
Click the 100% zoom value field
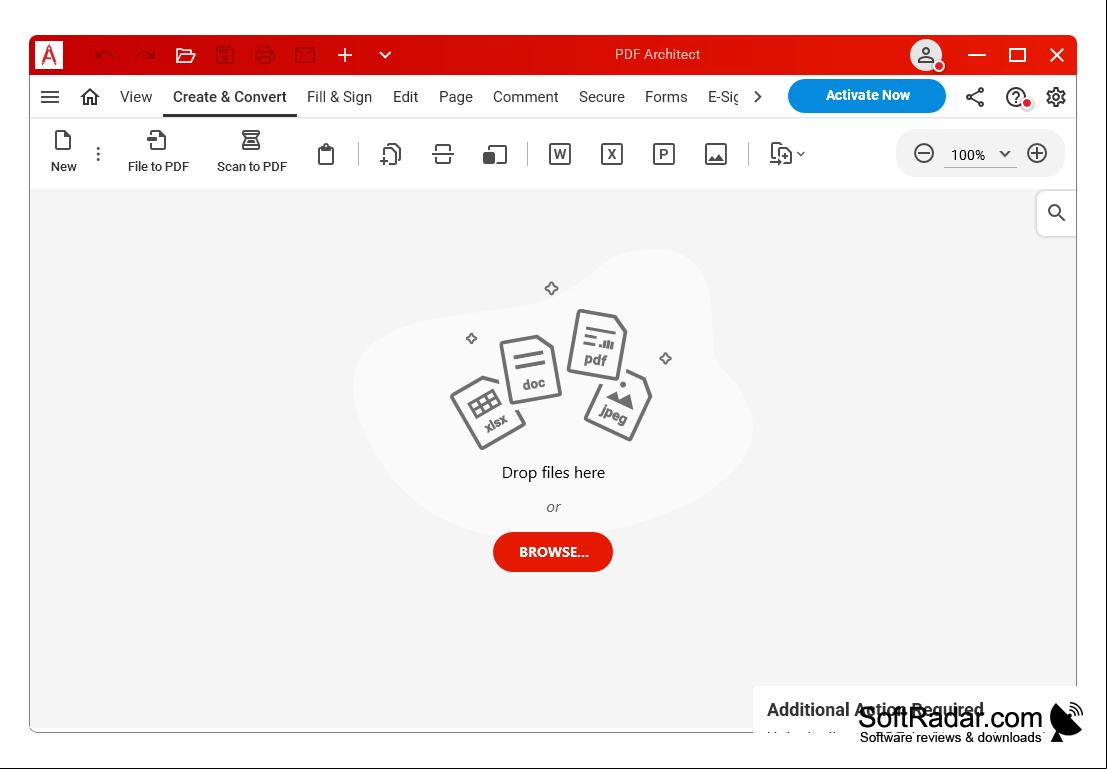click(x=968, y=155)
